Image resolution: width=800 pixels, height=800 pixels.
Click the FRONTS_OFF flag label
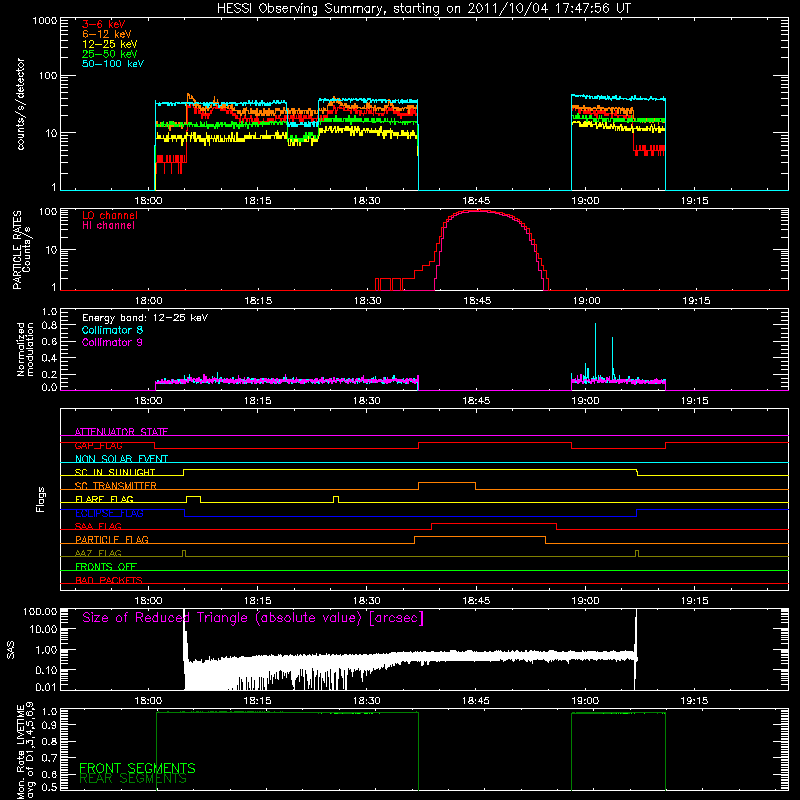tap(106, 566)
